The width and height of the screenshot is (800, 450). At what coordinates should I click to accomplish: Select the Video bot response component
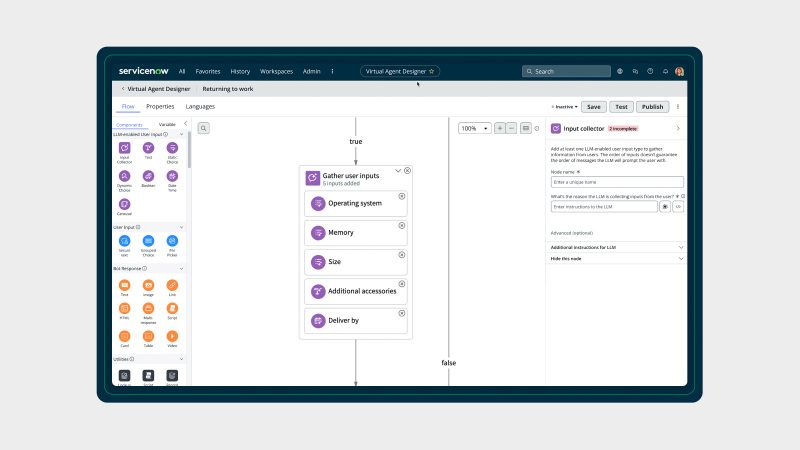(172, 336)
